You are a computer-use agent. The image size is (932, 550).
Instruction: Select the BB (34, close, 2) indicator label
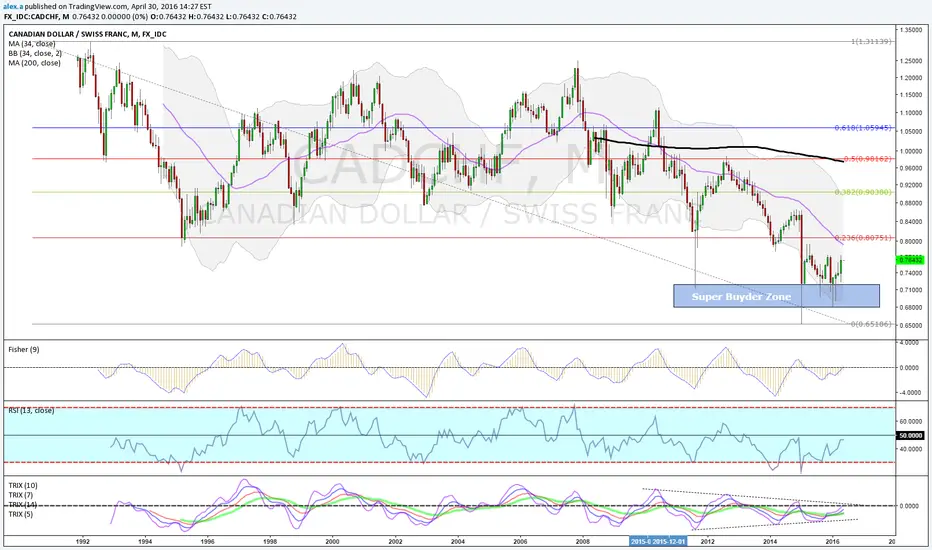tap(34, 54)
